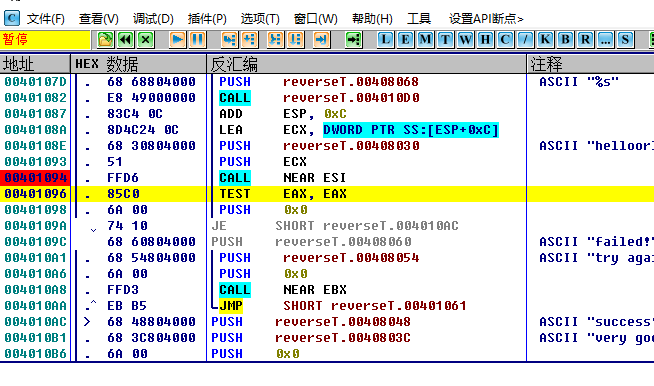Click the 反汇编 column header

point(367,64)
